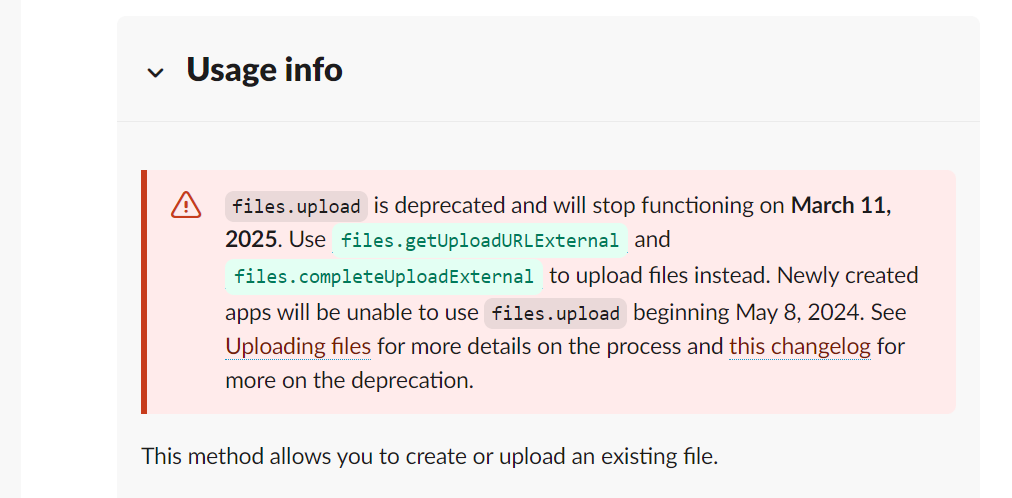1012x498 pixels.
Task: Open the files.completeUploadExternal method link
Action: coord(383,277)
